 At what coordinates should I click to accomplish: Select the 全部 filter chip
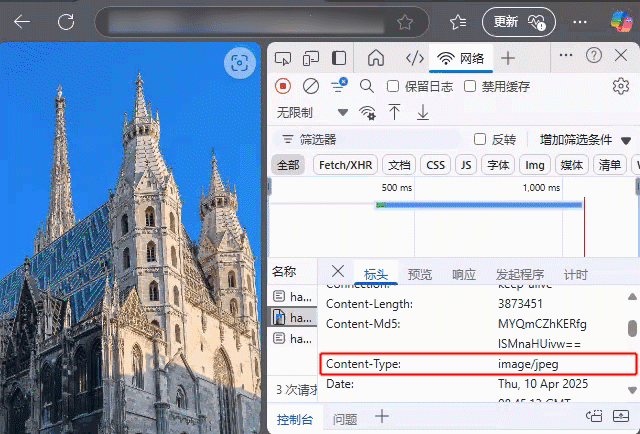[288, 165]
